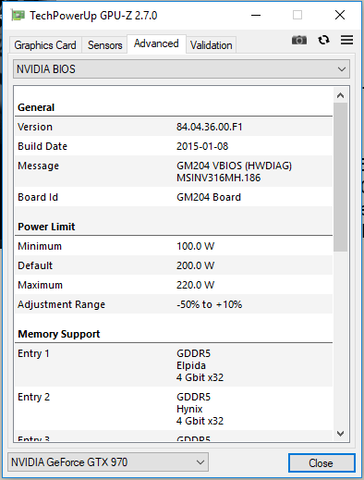364x480 pixels.
Task: Minimize the GPU-Z window
Action: 256,15
